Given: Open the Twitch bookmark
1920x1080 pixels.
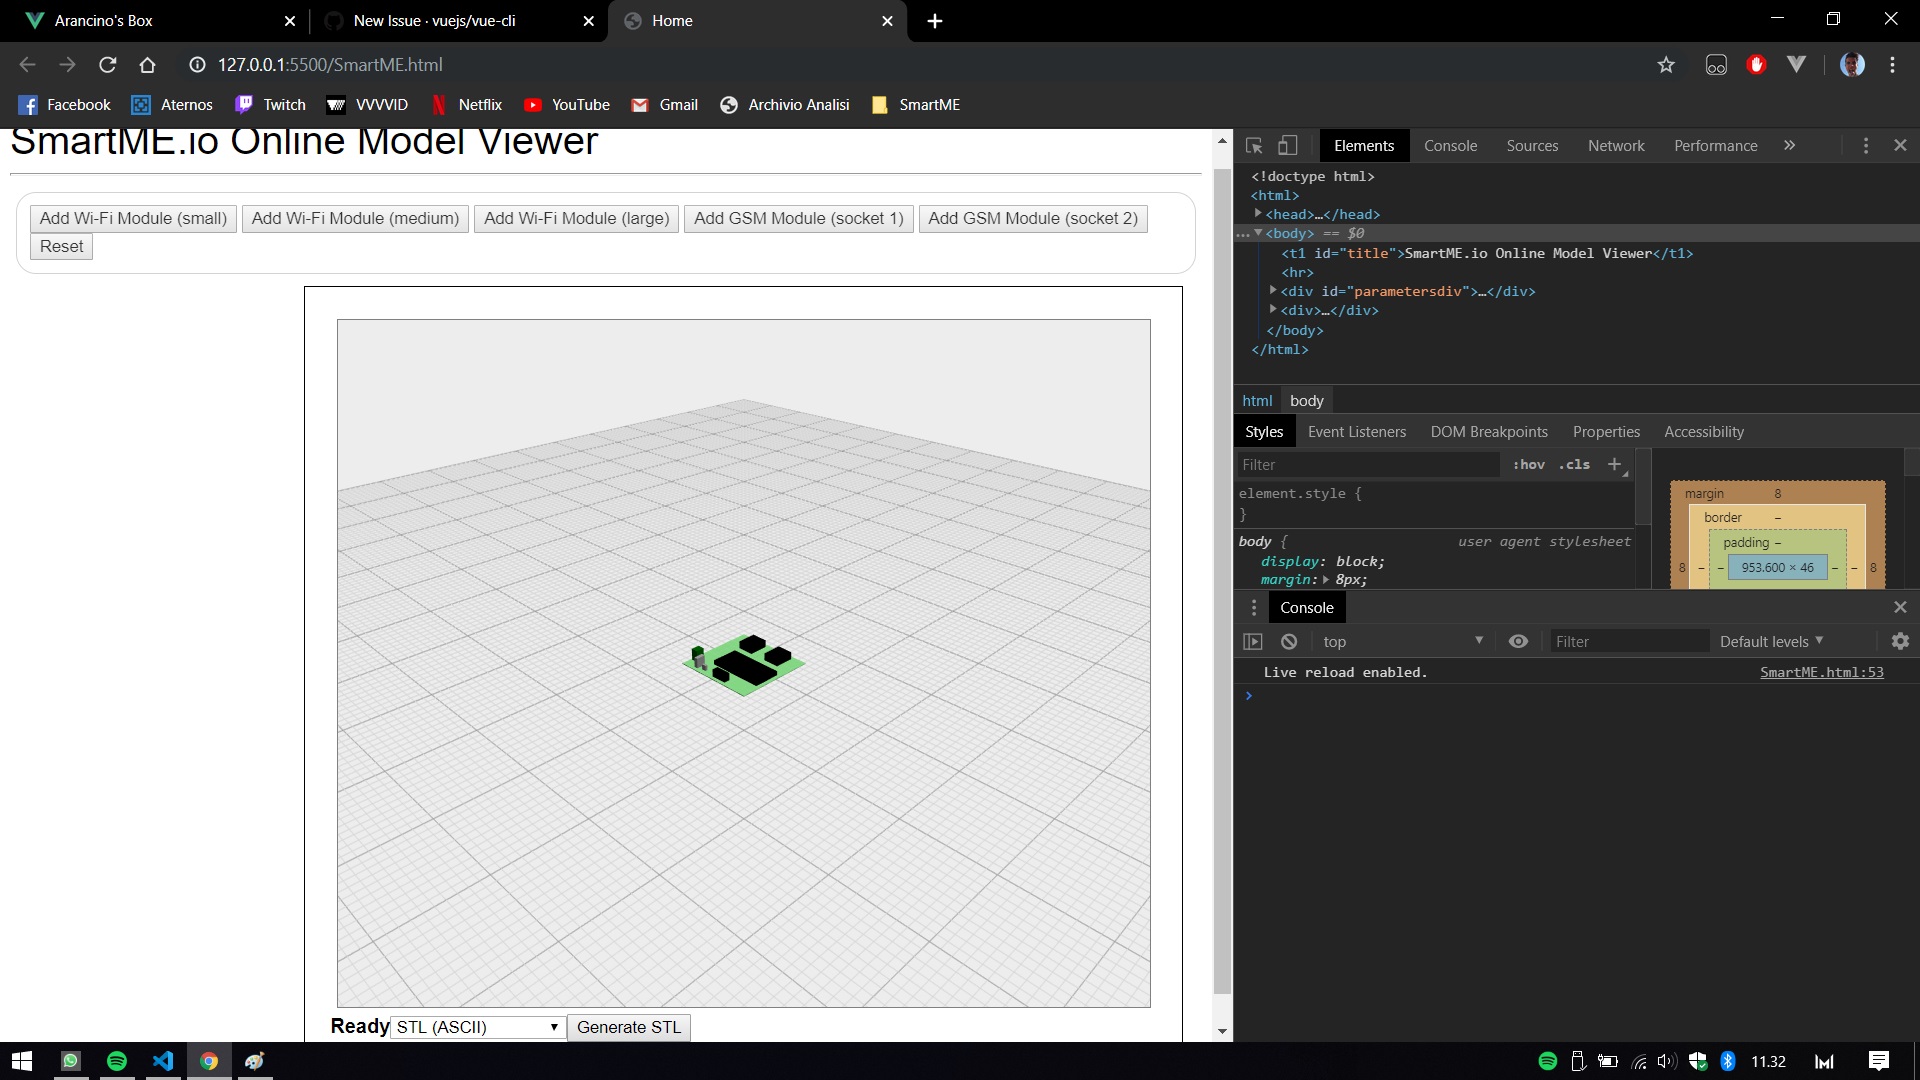Looking at the screenshot, I should [x=270, y=105].
